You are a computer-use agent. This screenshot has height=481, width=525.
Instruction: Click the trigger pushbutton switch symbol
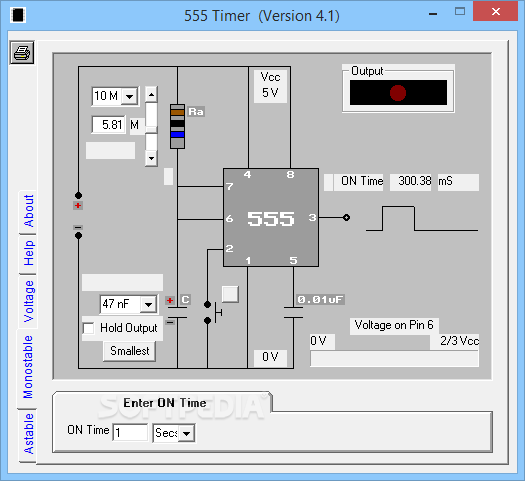214,312
